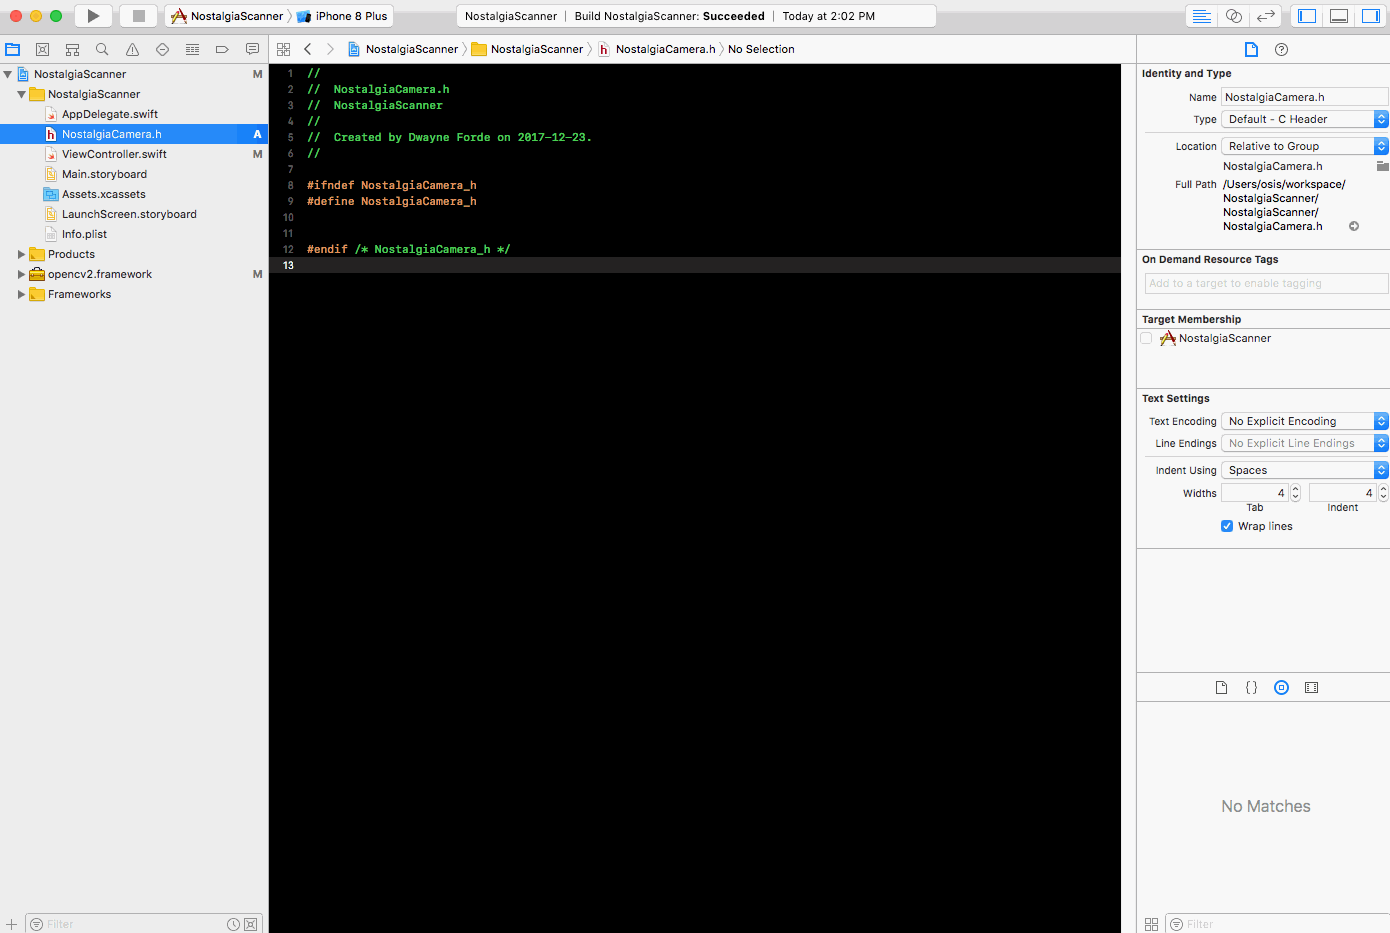Open the test navigator

coord(162,49)
